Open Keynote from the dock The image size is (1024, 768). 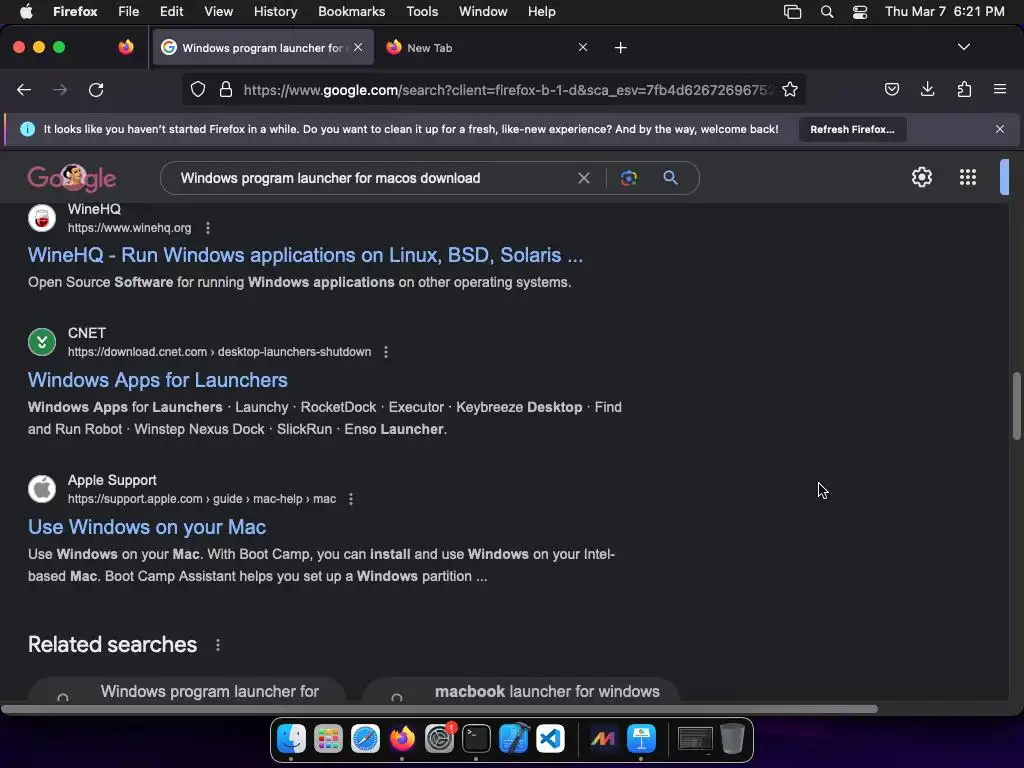pos(641,739)
